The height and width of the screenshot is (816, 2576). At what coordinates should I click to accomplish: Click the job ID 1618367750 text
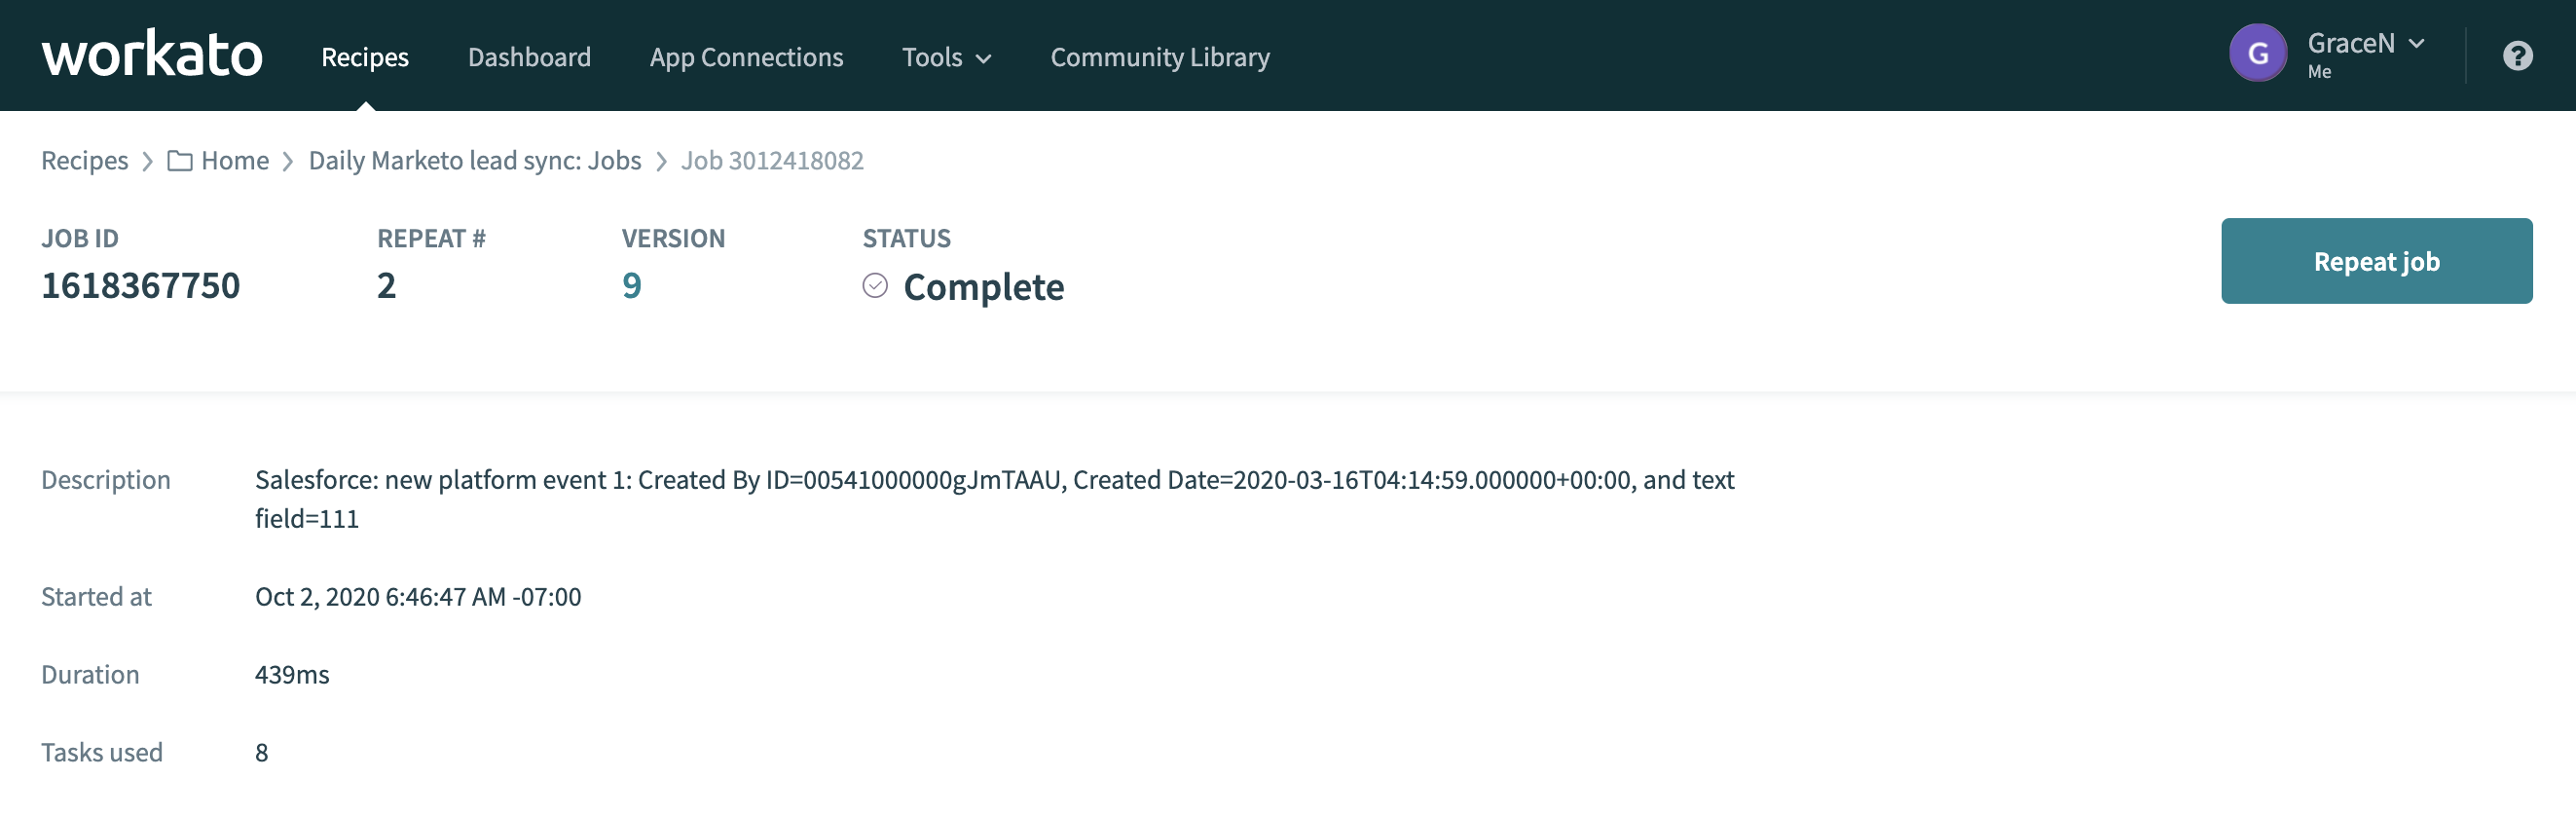[140, 286]
